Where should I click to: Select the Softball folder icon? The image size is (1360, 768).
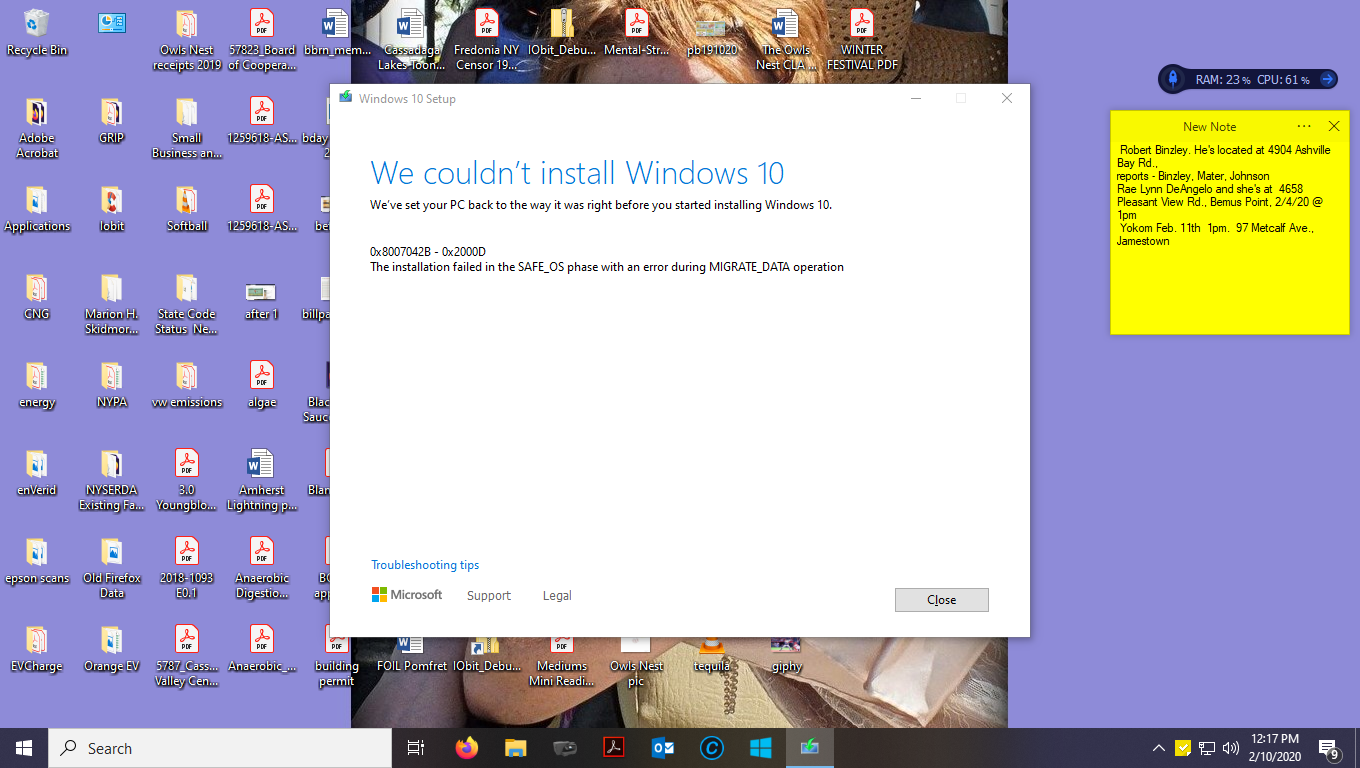tap(187, 209)
